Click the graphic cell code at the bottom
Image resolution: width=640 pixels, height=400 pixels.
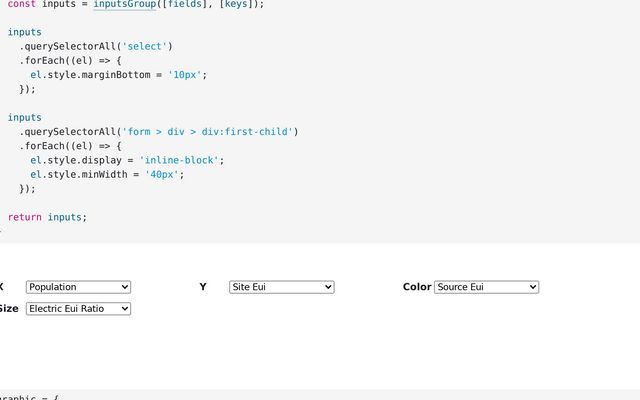pyautogui.click(x=29, y=397)
